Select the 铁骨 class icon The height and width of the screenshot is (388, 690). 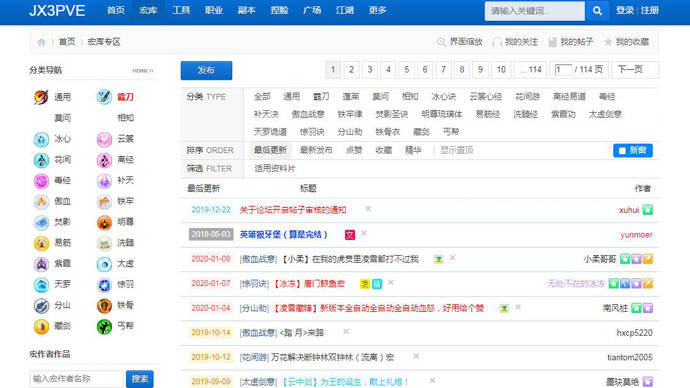(x=104, y=306)
